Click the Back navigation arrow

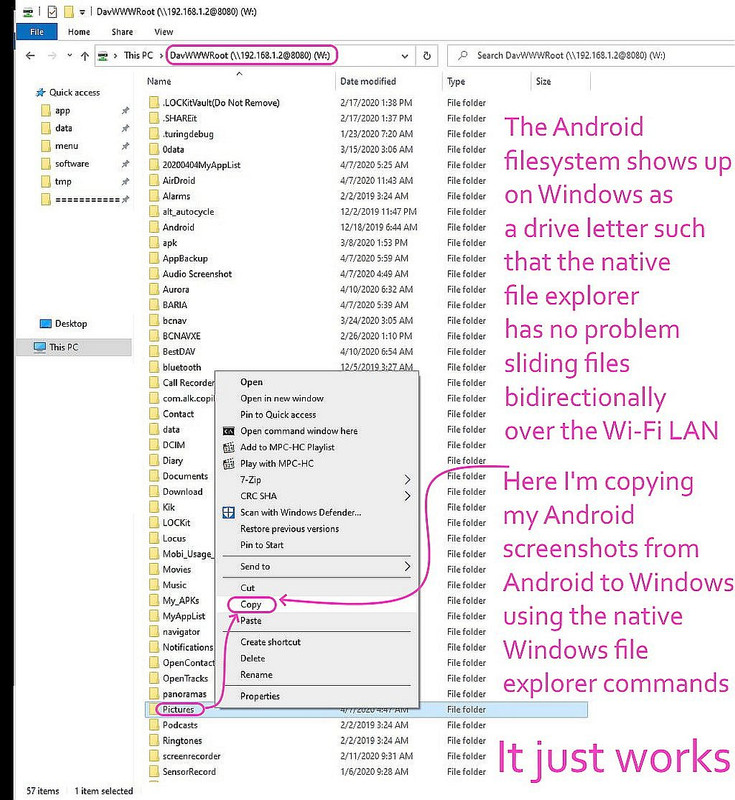[31, 56]
